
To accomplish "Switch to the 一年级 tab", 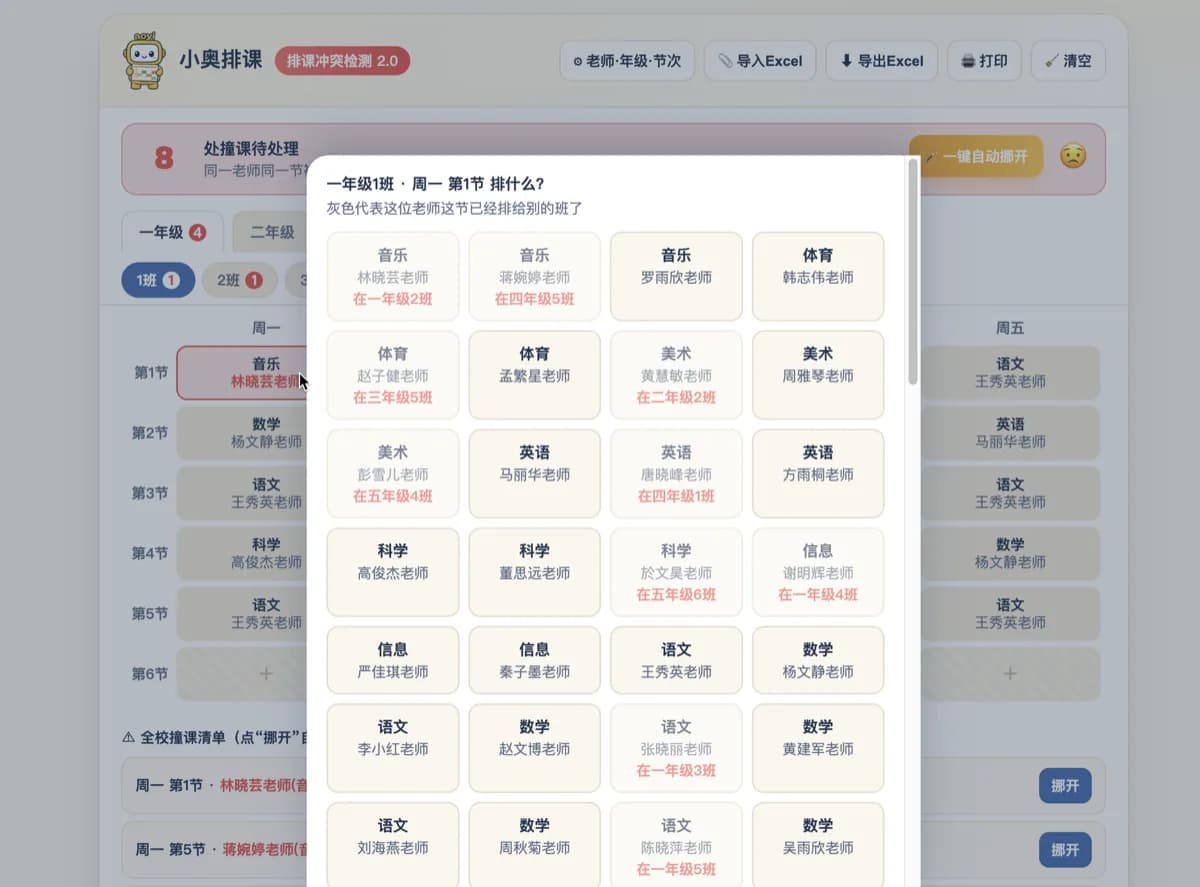I will (x=172, y=232).
